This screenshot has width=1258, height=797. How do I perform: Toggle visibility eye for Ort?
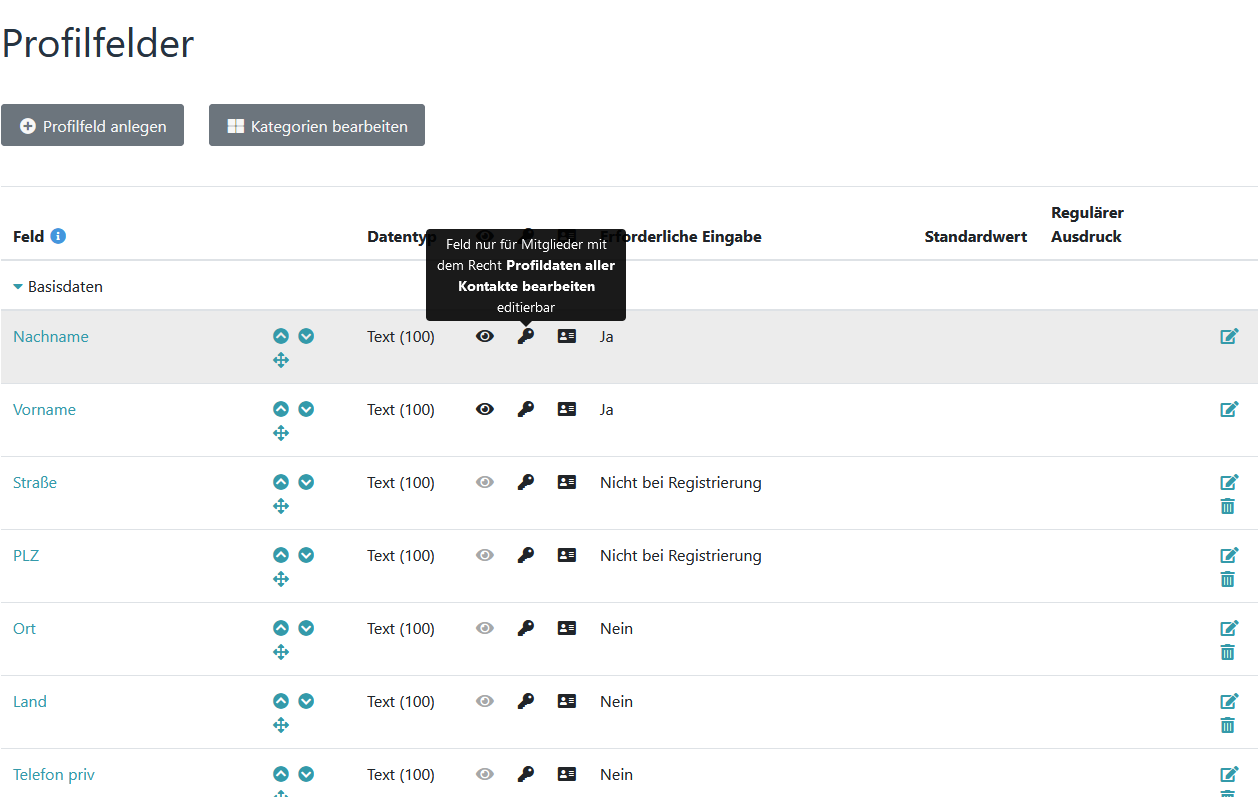pos(485,628)
